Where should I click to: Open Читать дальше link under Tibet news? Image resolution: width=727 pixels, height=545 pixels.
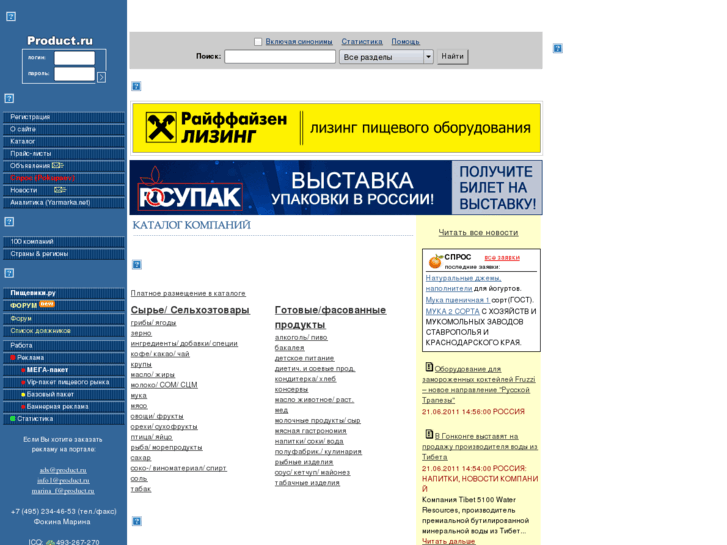coord(448,541)
